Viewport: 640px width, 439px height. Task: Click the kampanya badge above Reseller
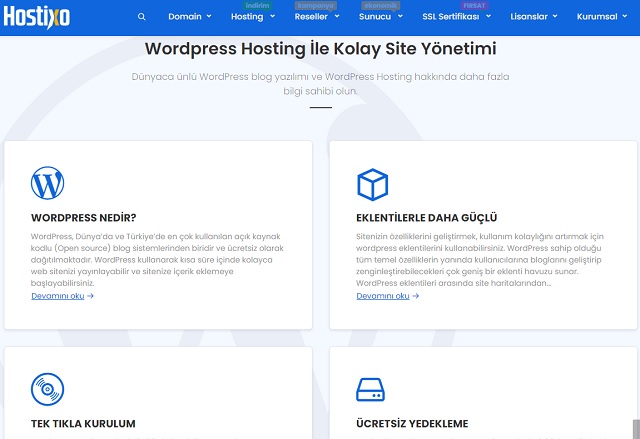click(x=316, y=5)
